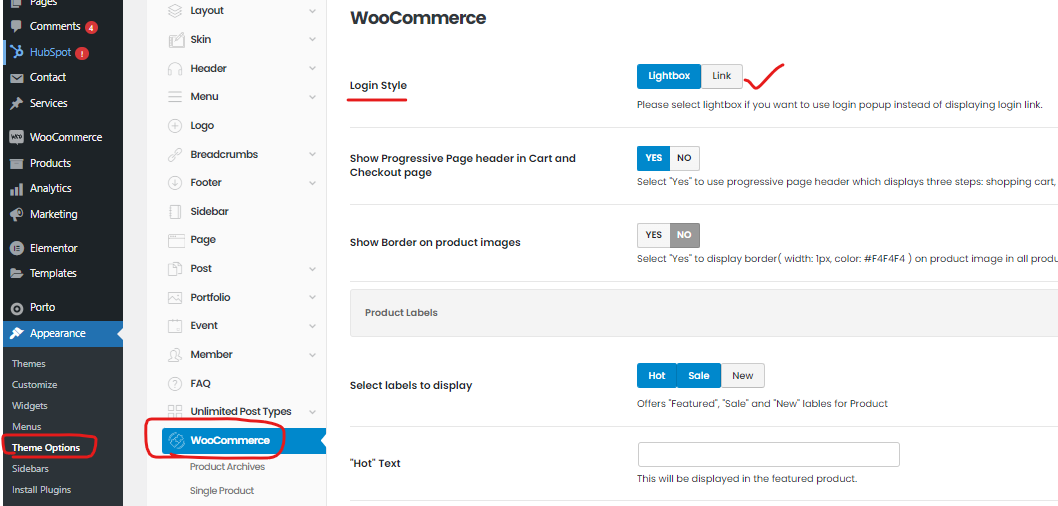Viewport: 1058px width, 506px height.
Task: Click the Comments speech bubble icon
Action: 17,26
